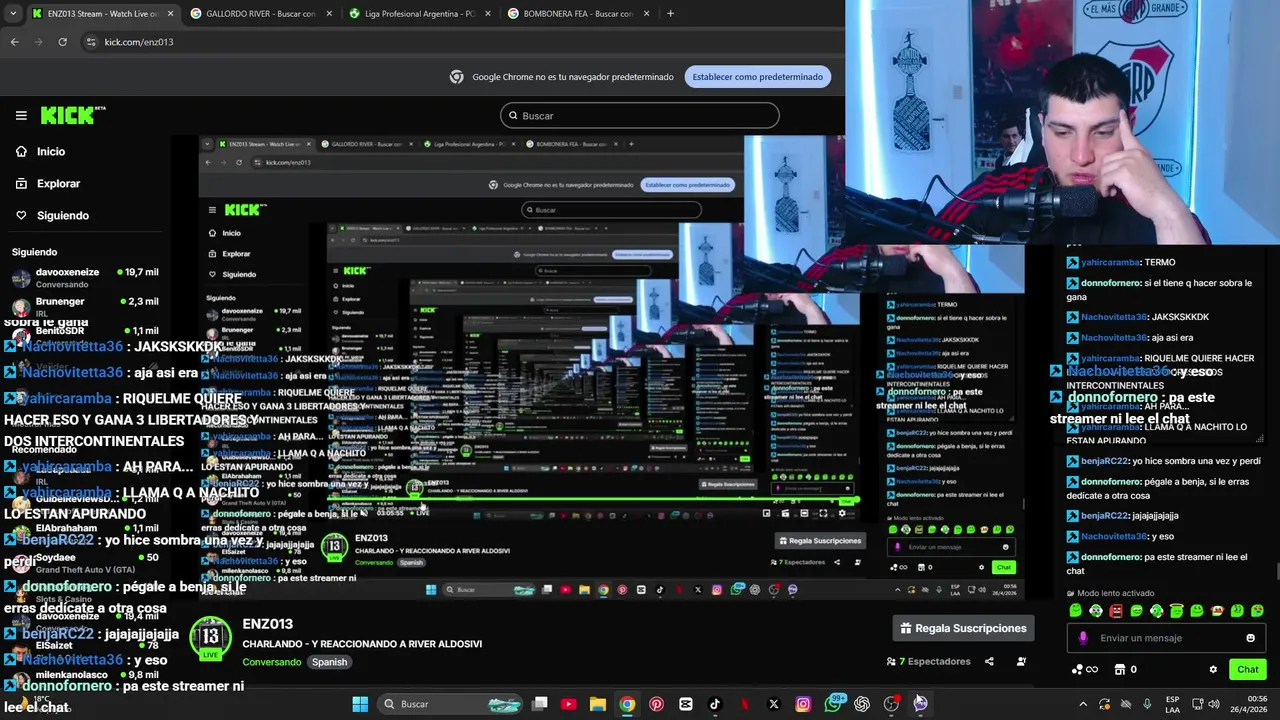
Task: Go back in browser
Action: click(14, 42)
